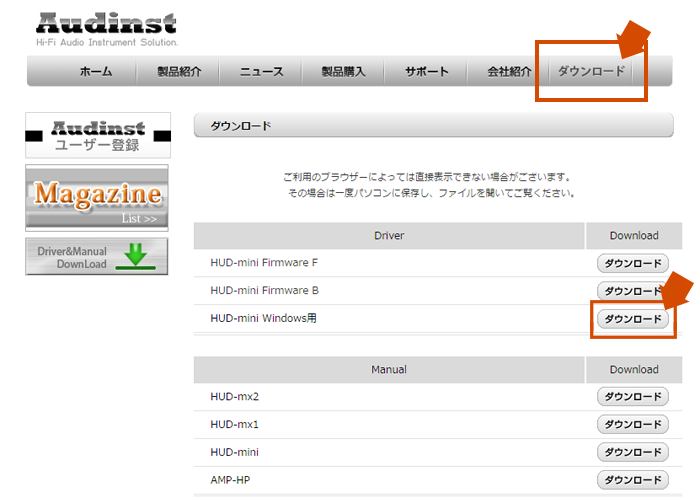
Task: Click the HUD-mini Windows用 text
Action: click(263, 318)
